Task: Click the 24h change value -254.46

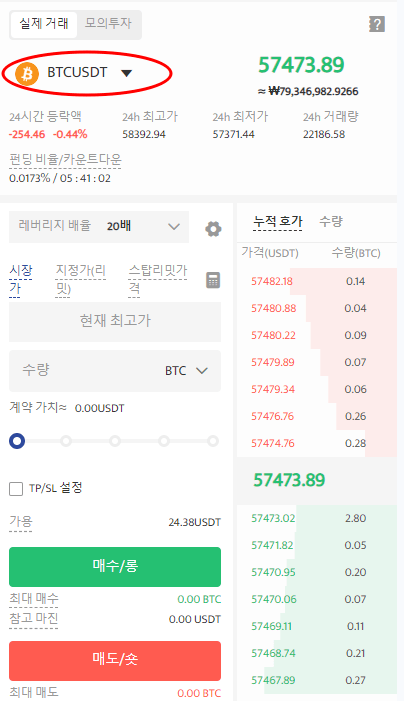Action: tap(27, 135)
